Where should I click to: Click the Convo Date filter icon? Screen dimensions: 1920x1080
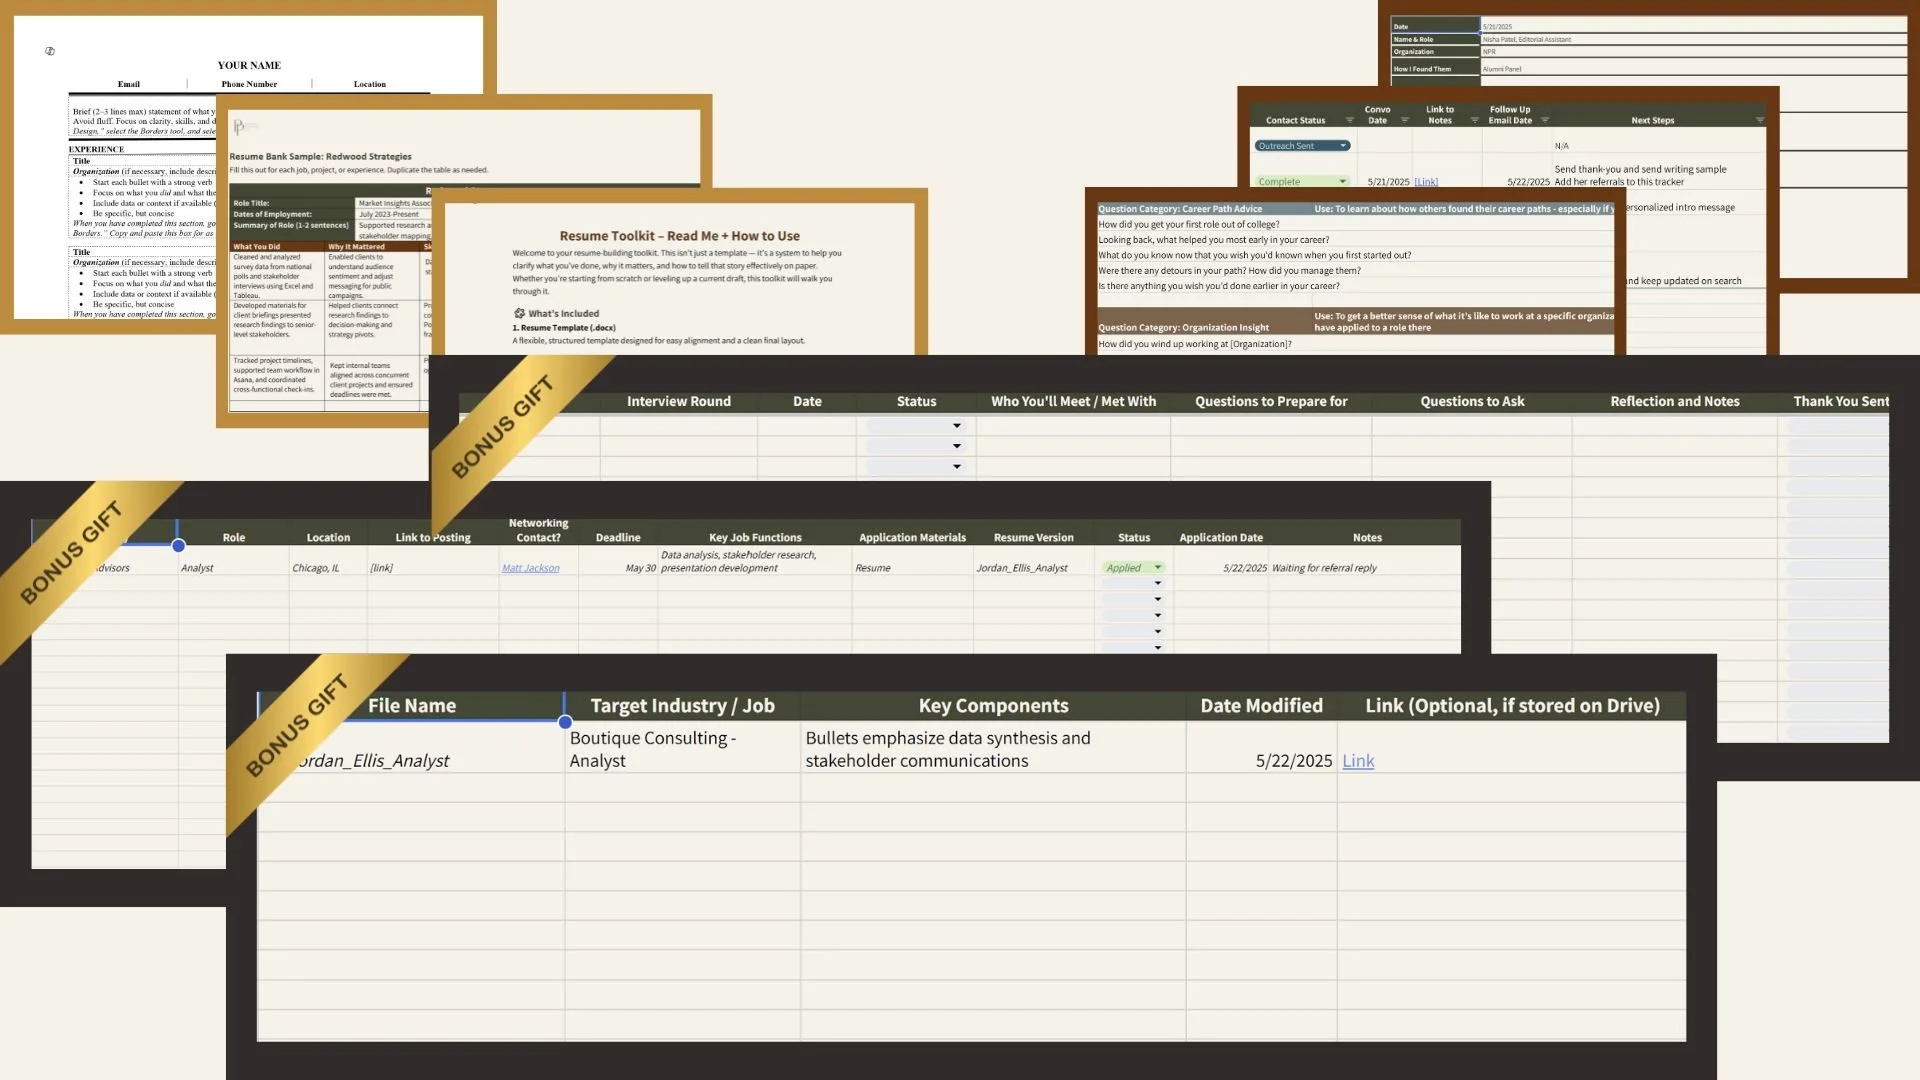(x=1405, y=121)
